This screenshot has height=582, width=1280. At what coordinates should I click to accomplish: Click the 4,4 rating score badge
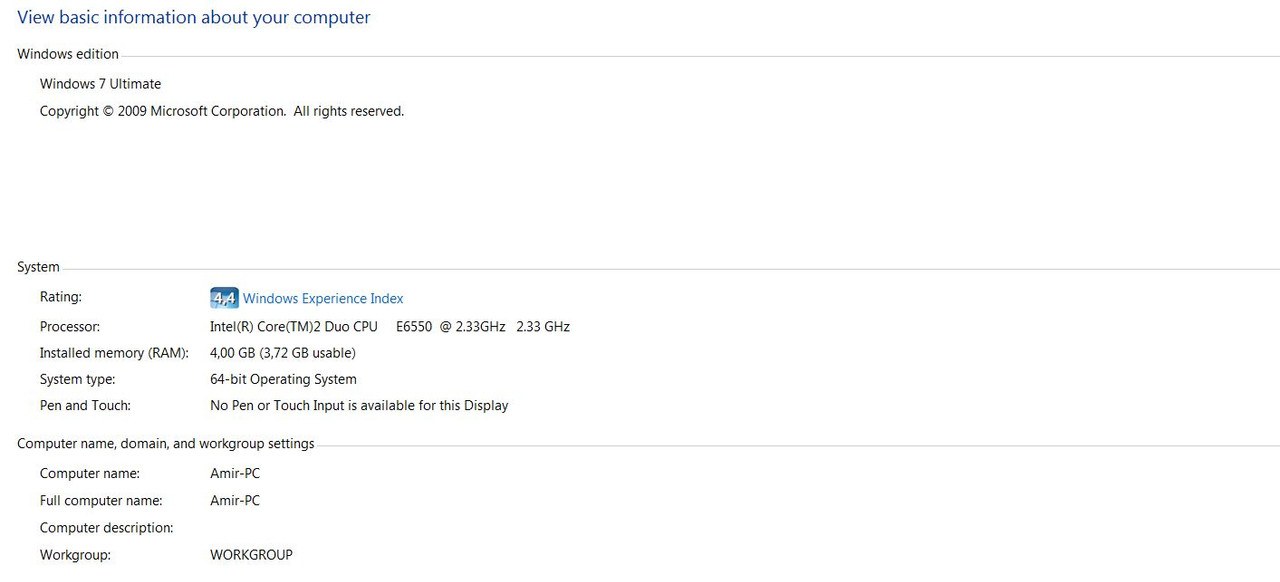pos(224,298)
